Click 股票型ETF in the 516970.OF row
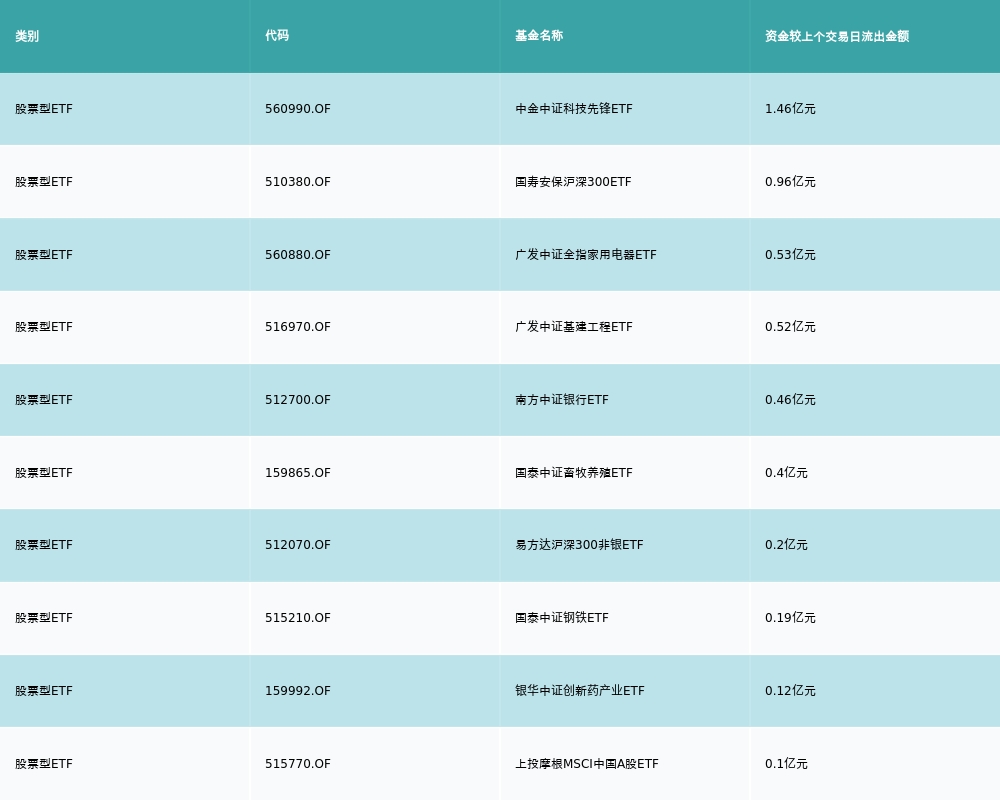Image resolution: width=1000 pixels, height=800 pixels. 44,327
